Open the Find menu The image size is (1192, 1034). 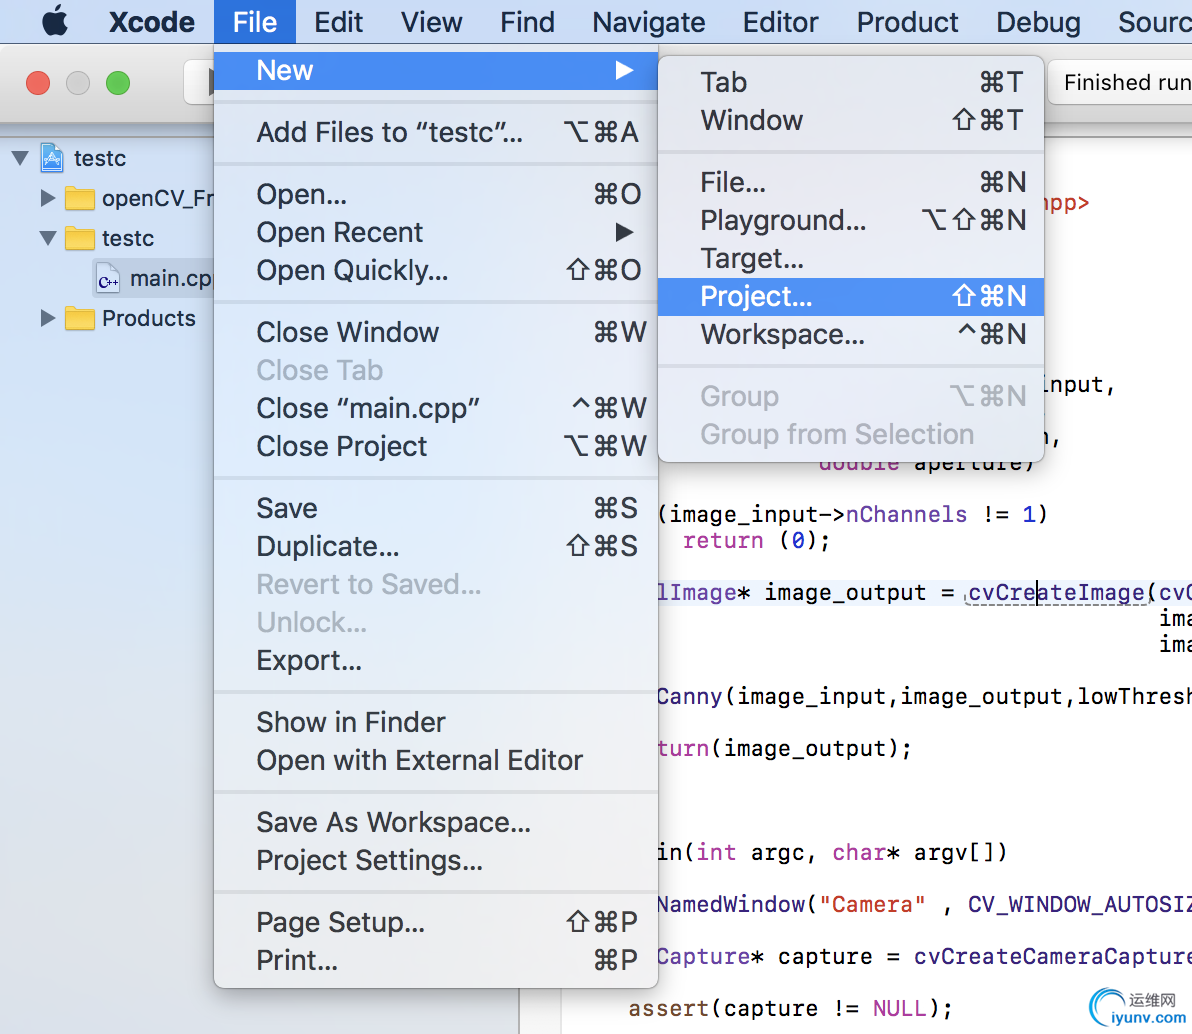tap(527, 21)
